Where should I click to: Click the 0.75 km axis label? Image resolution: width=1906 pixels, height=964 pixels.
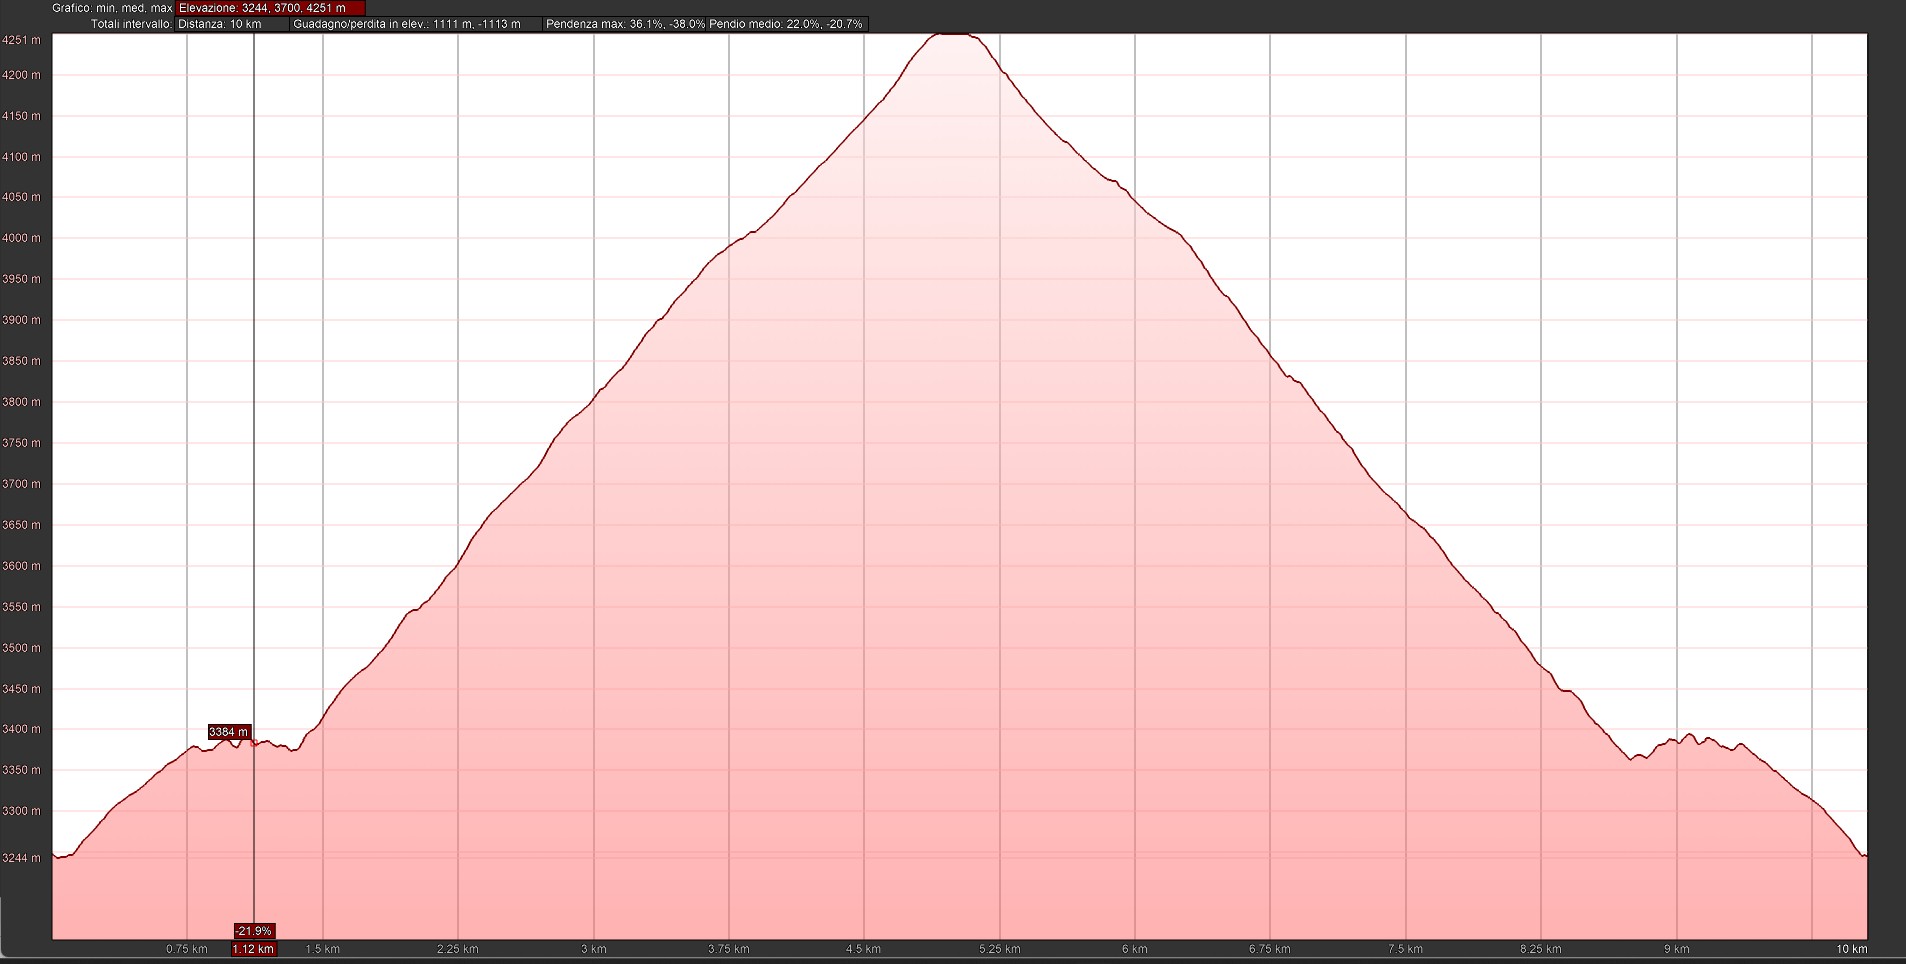[x=187, y=949]
